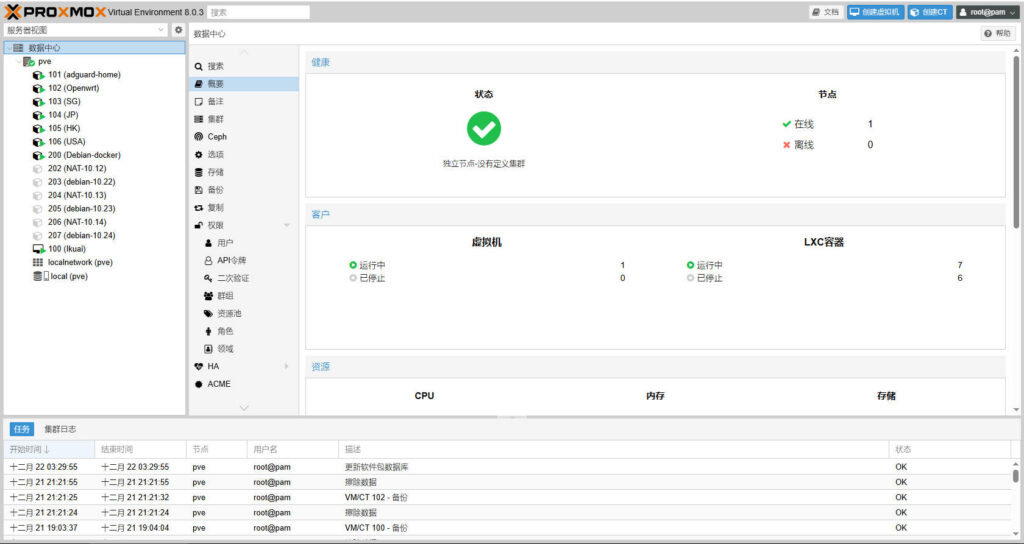Click the 创建CT button

point(930,12)
